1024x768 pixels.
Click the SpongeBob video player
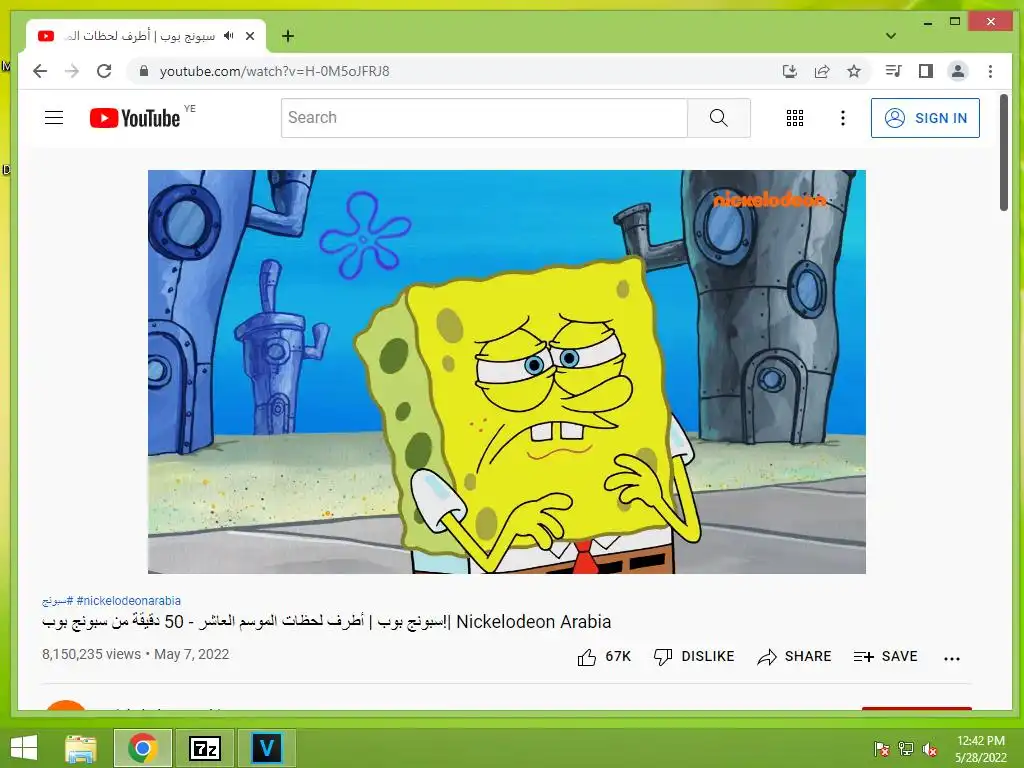pyautogui.click(x=507, y=372)
